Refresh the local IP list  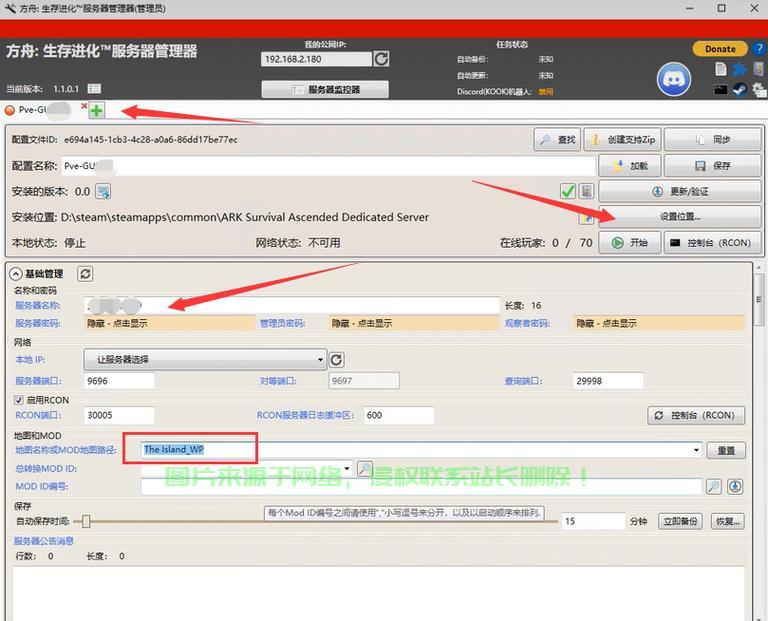pyautogui.click(x=336, y=360)
